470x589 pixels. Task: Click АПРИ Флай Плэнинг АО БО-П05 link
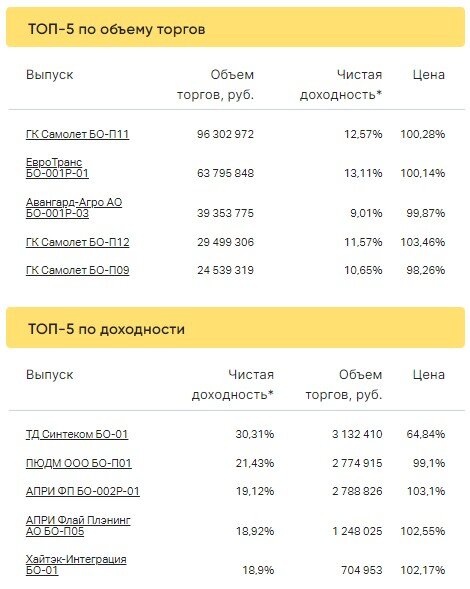[x=78, y=526]
